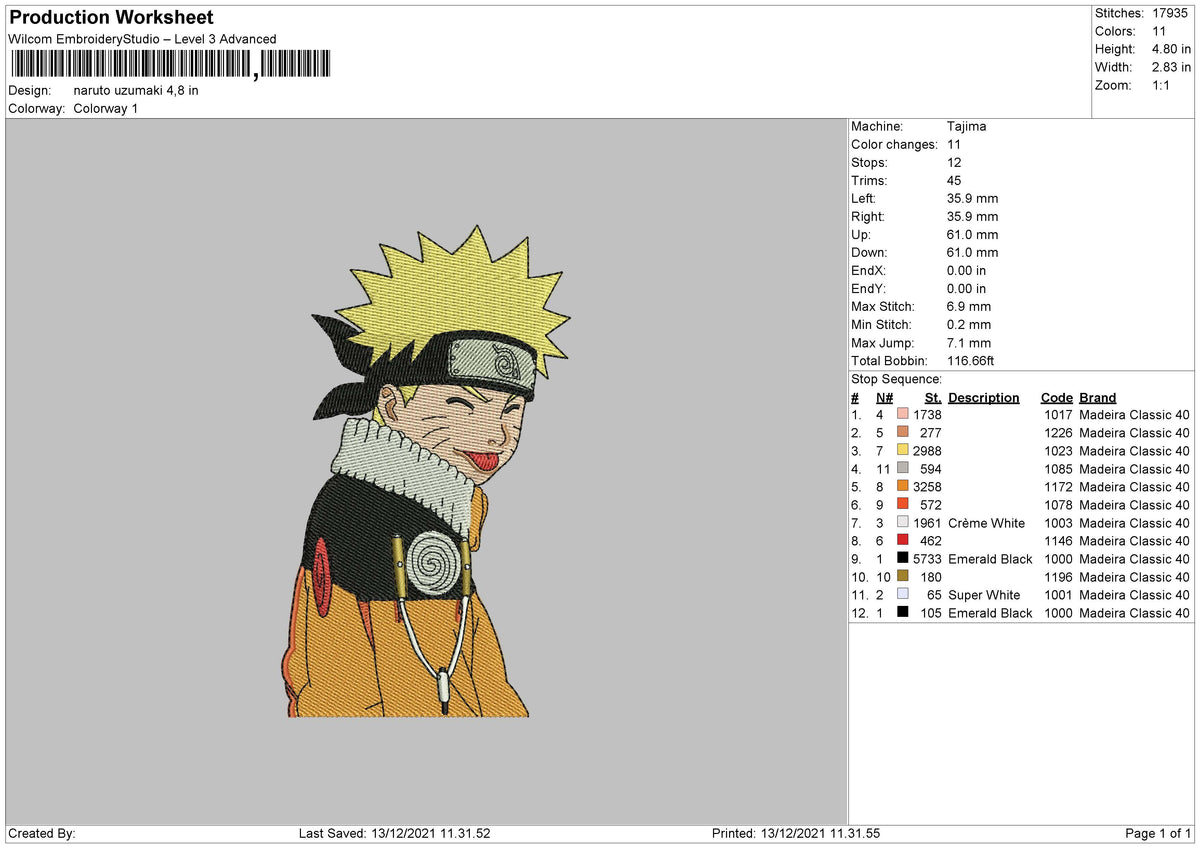Click the Naruto embroidery design preview

pos(426,471)
